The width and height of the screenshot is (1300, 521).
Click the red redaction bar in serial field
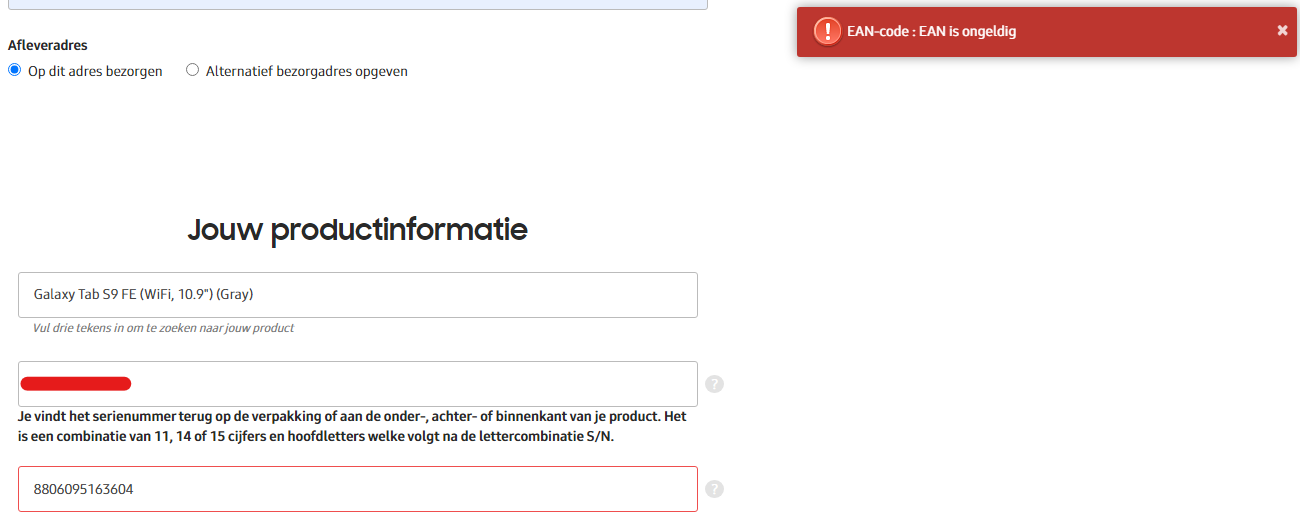click(76, 383)
